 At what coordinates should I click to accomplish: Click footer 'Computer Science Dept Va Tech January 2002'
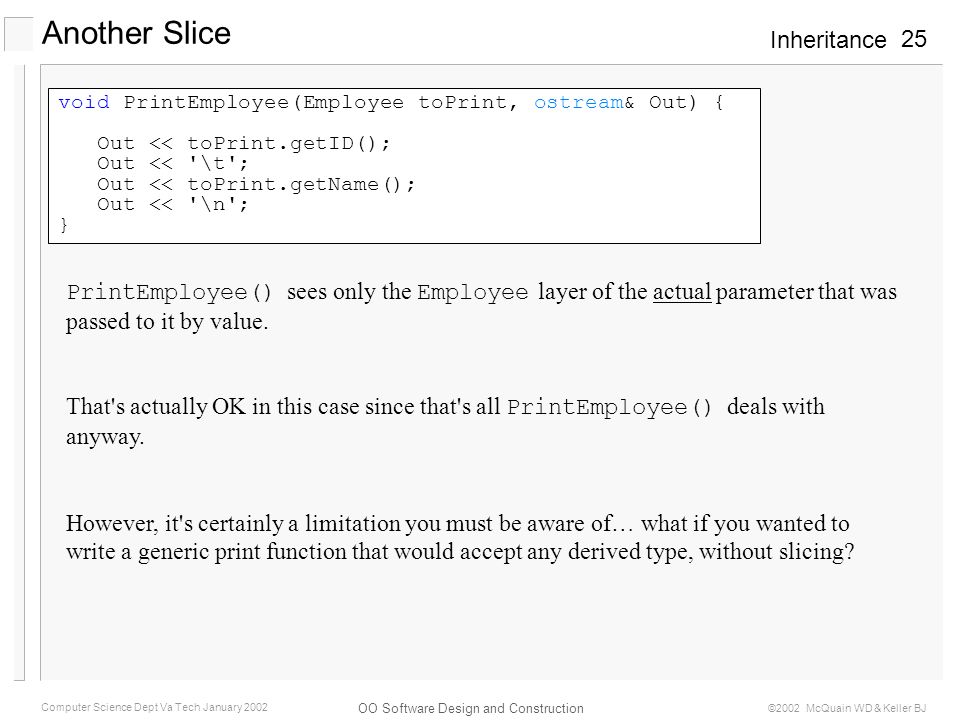pyautogui.click(x=154, y=707)
